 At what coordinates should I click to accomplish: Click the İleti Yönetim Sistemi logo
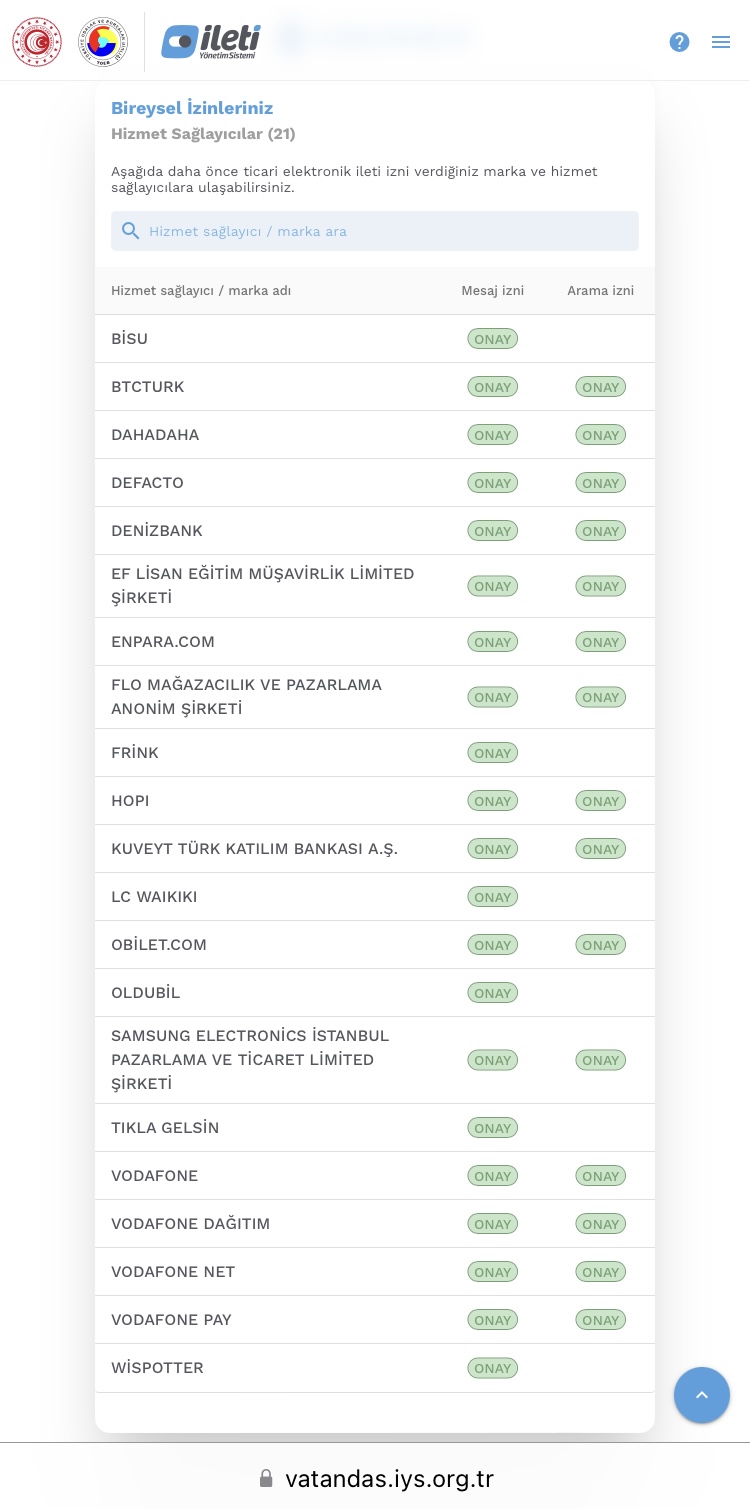(211, 42)
